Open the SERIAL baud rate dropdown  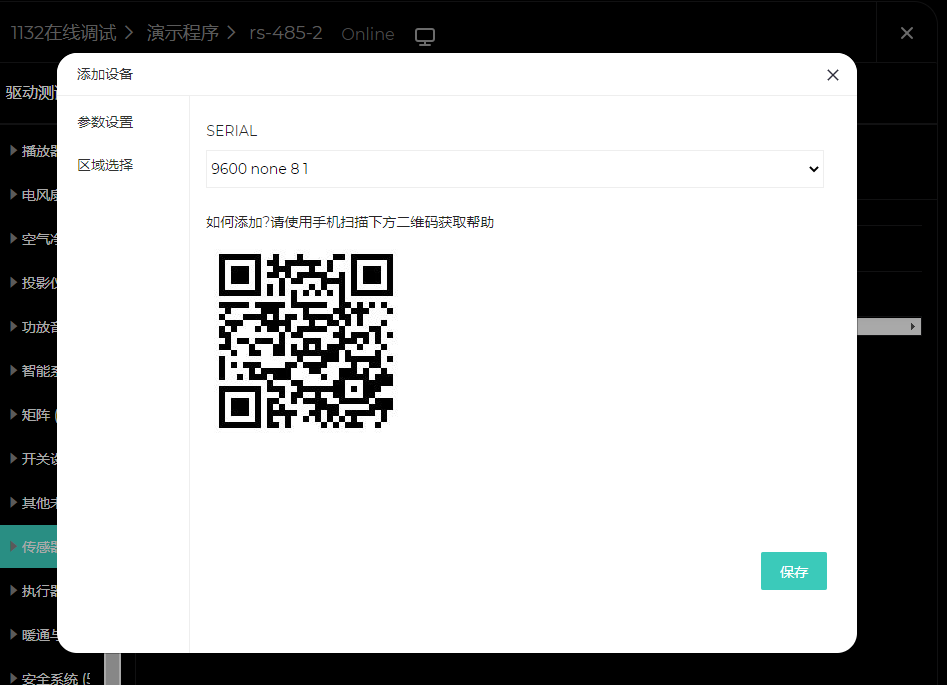tap(515, 169)
